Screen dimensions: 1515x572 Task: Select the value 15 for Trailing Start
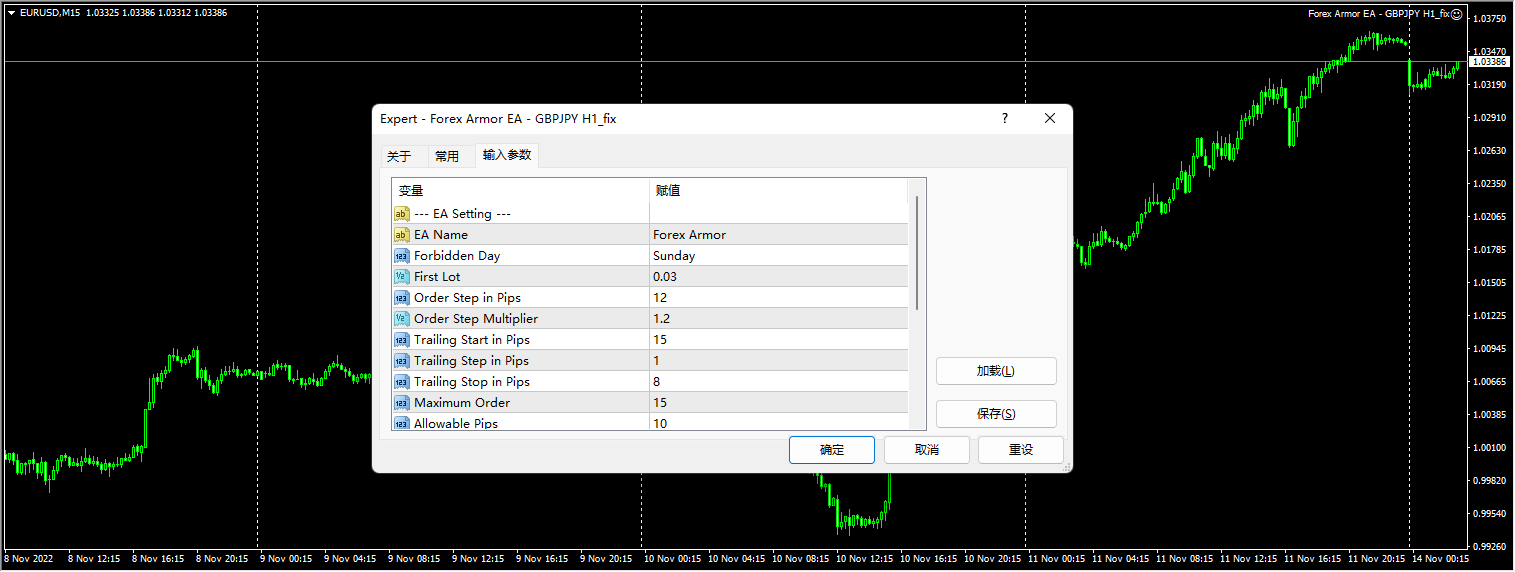click(779, 340)
